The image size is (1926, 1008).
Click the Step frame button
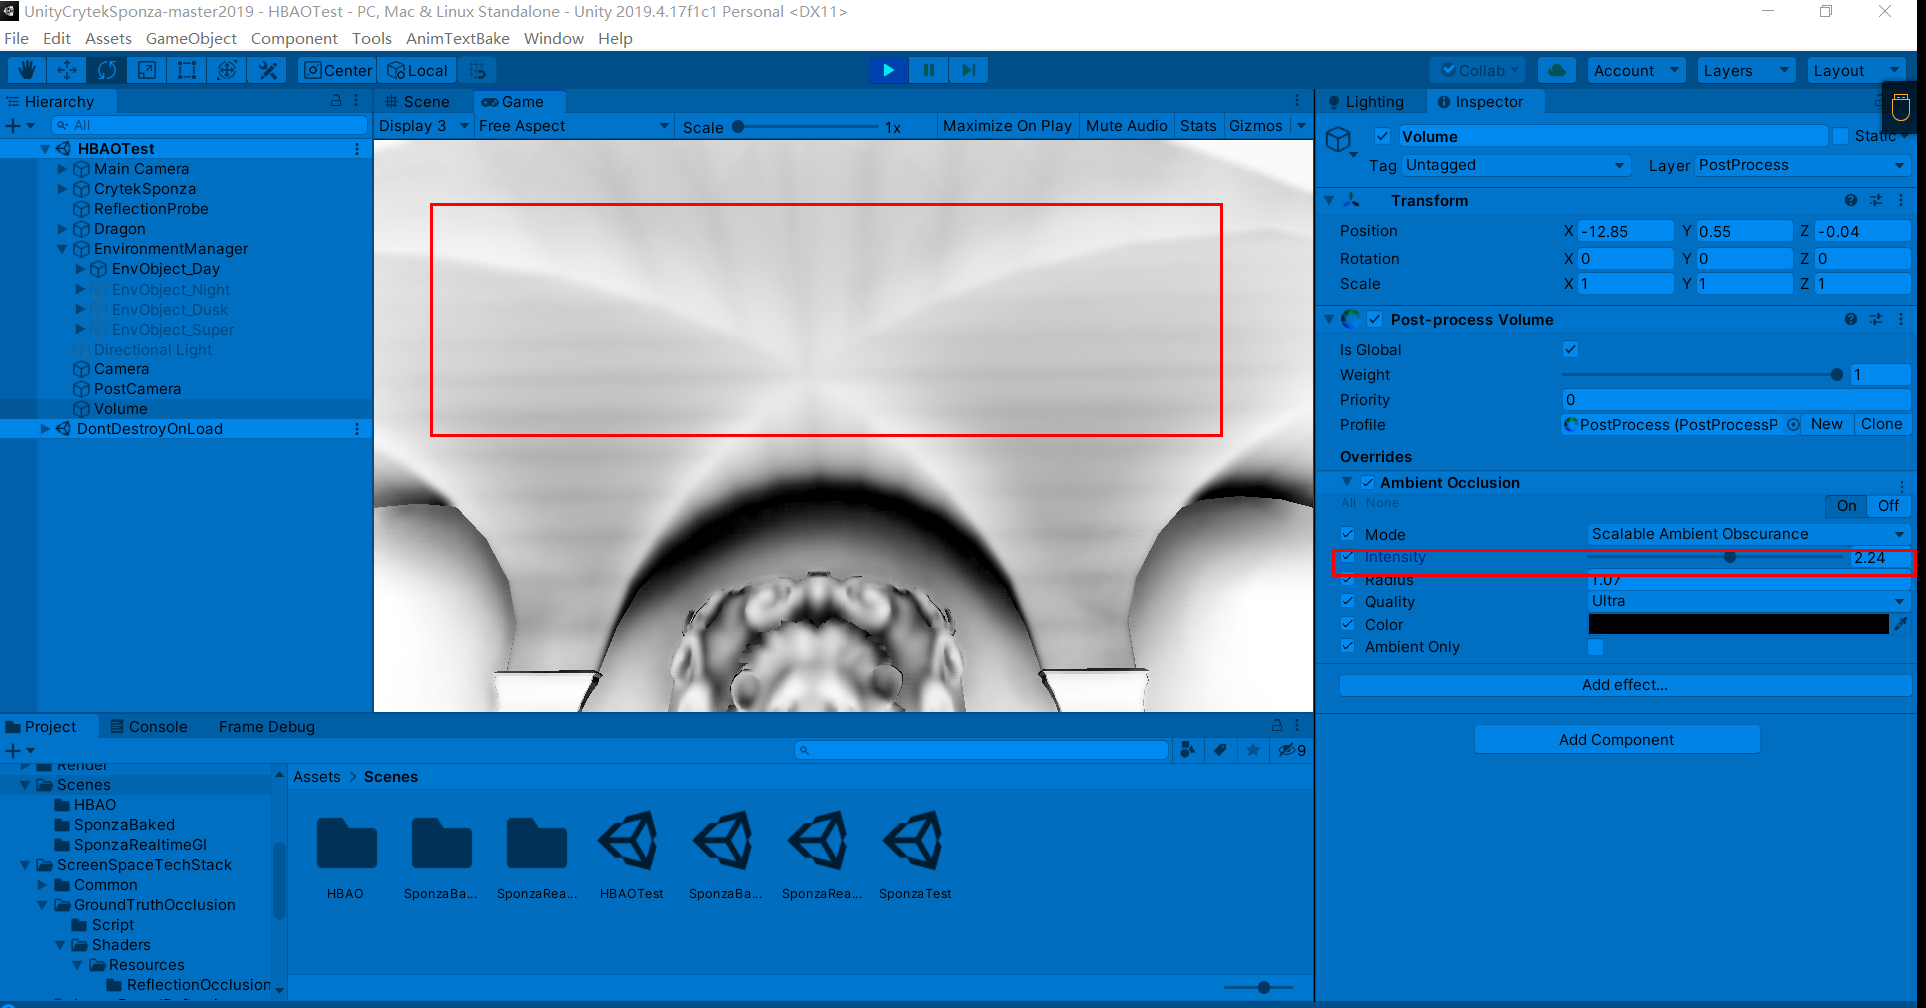[968, 70]
